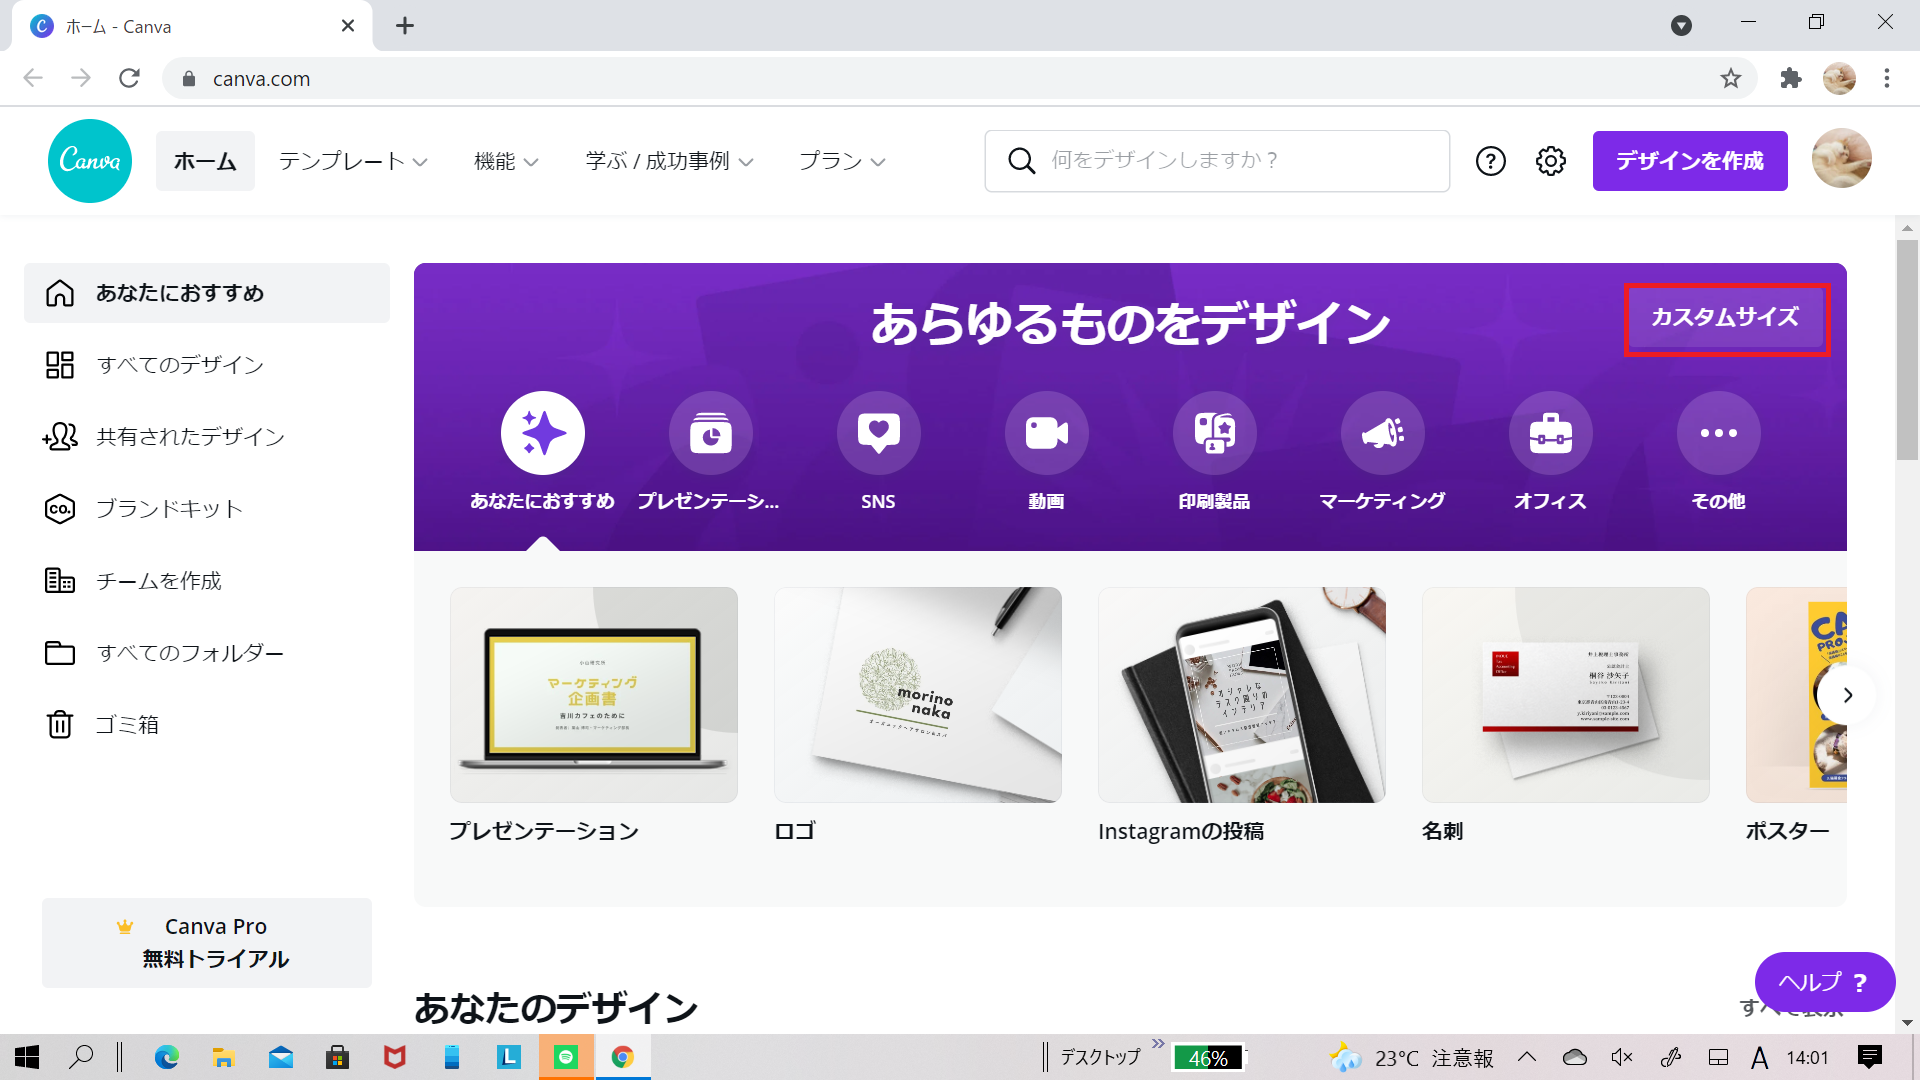Viewport: 1920px width, 1080px height.
Task: Select the 印刷製品 category icon
Action: [1215, 433]
